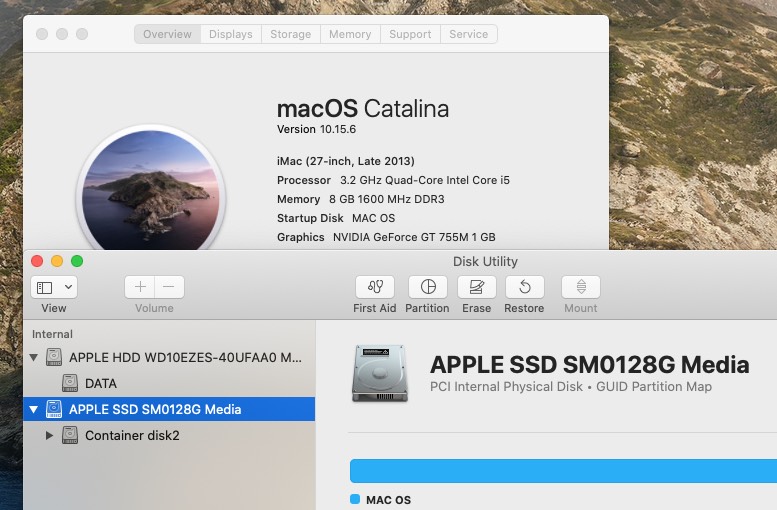Remove a volume with minus button

169,287
